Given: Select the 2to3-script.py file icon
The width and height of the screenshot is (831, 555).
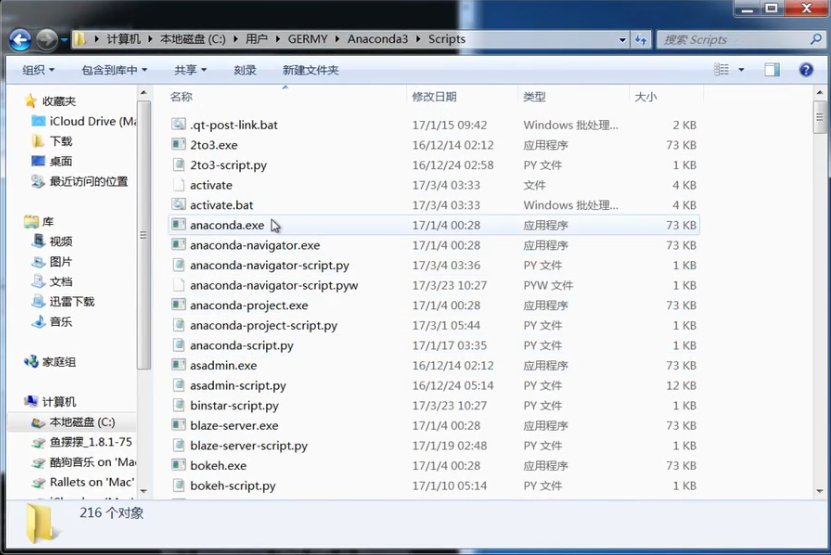Looking at the screenshot, I should [x=179, y=165].
